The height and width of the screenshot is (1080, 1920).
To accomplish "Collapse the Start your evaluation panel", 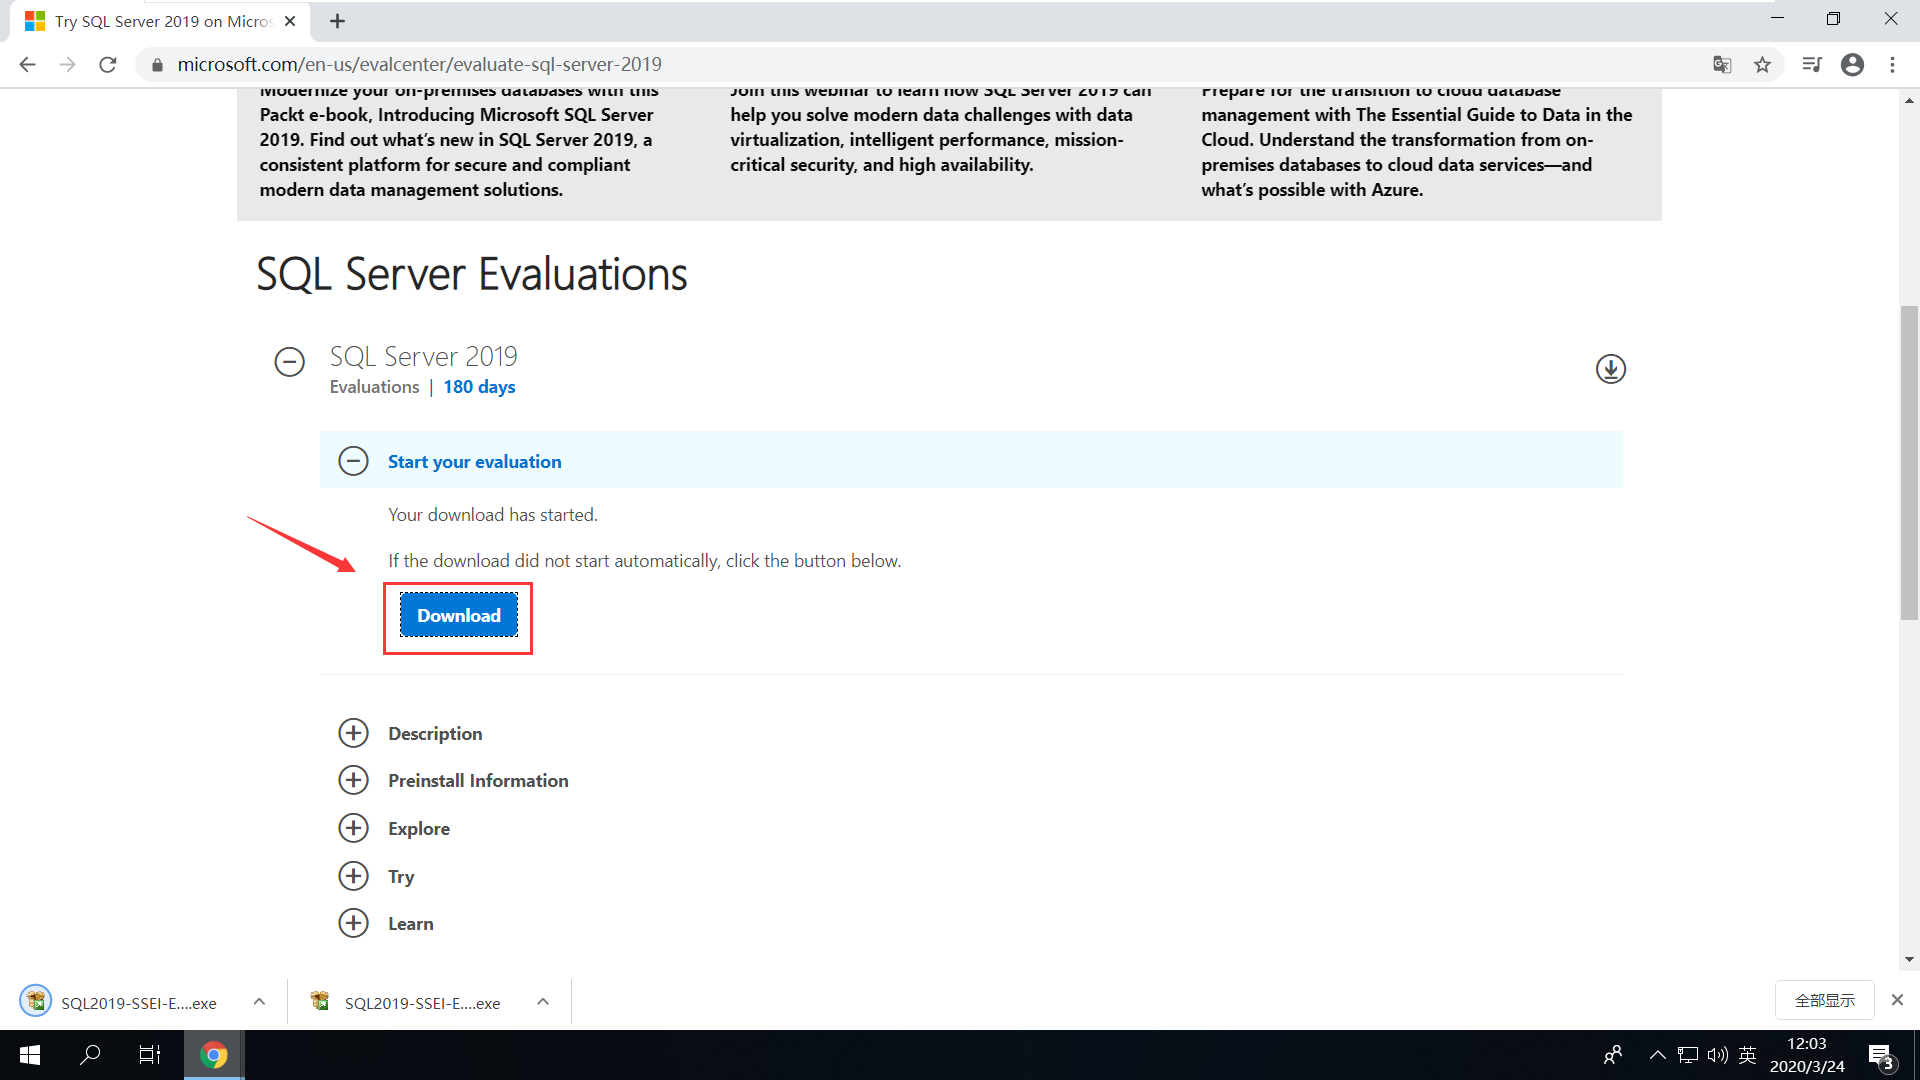I will point(353,460).
